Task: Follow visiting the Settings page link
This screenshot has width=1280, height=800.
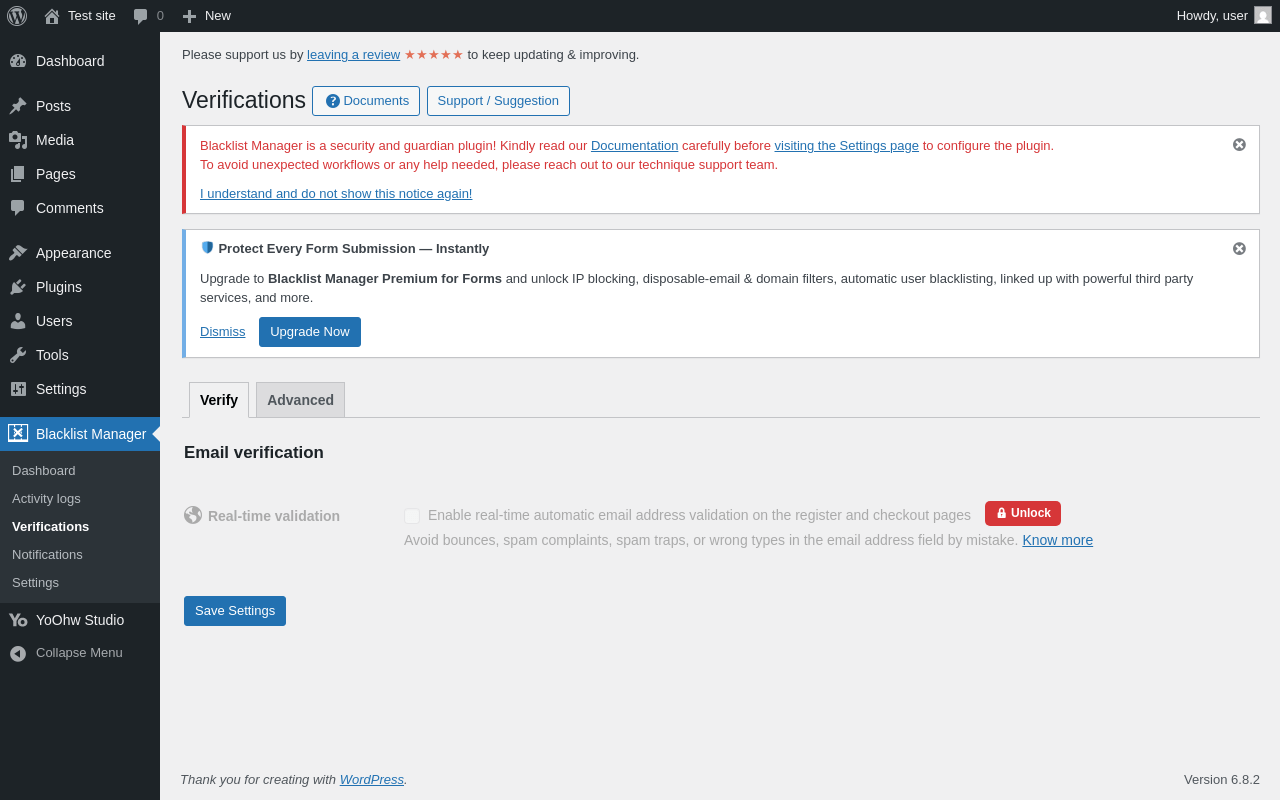Action: point(846,146)
